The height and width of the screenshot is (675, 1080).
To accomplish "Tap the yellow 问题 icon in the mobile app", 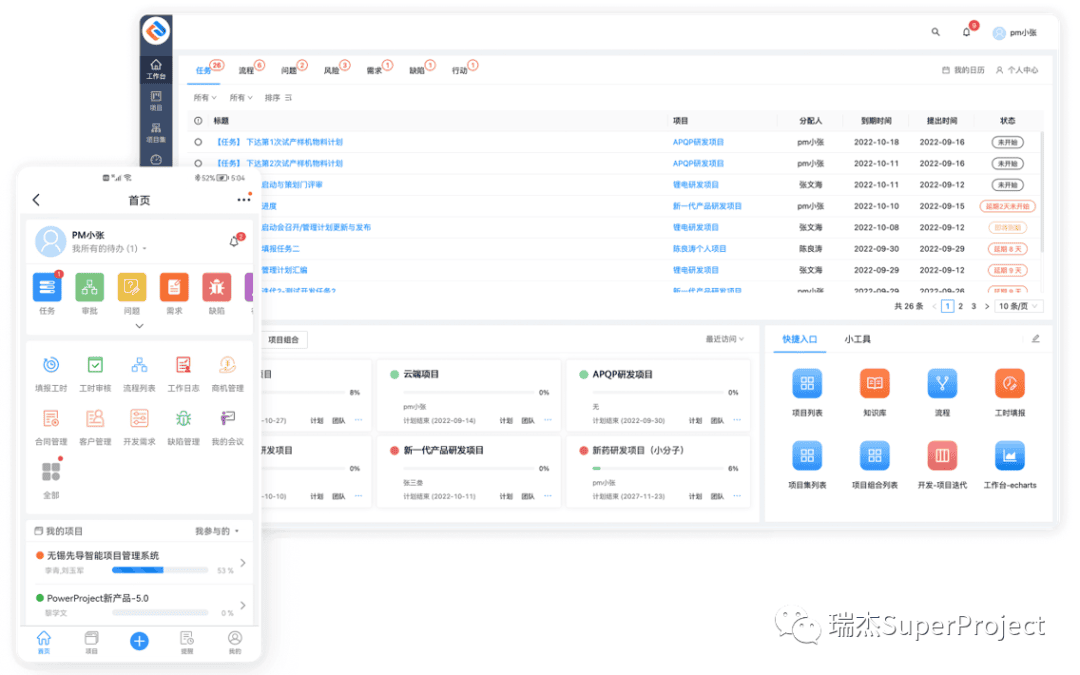I will coord(132,287).
